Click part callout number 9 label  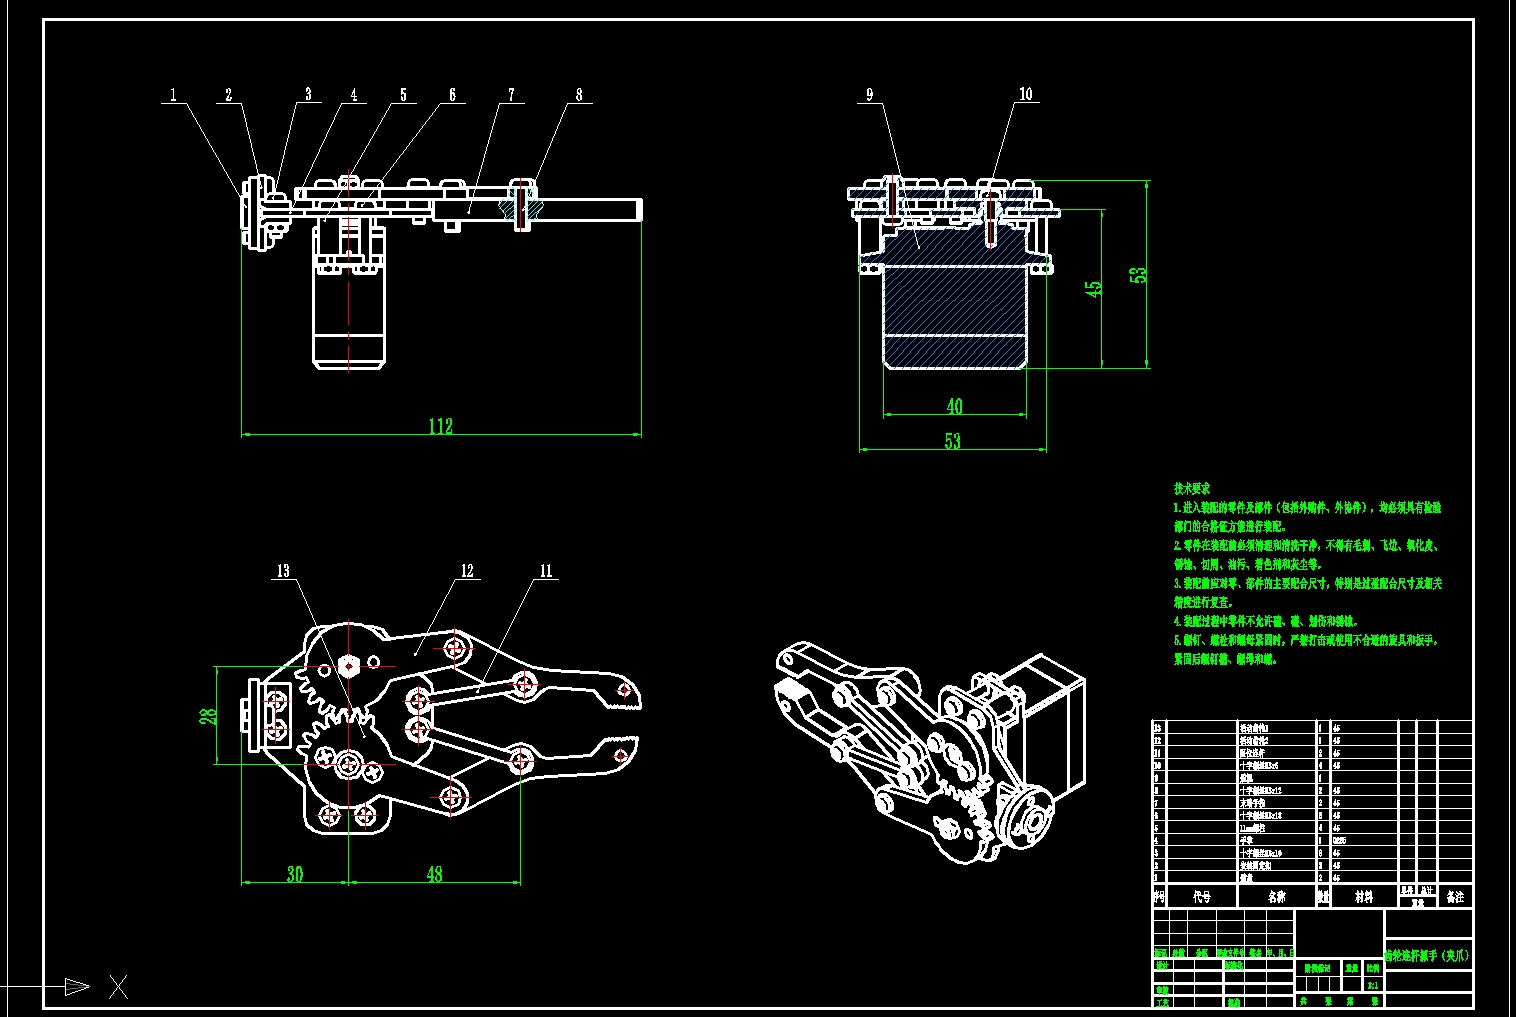[x=869, y=94]
